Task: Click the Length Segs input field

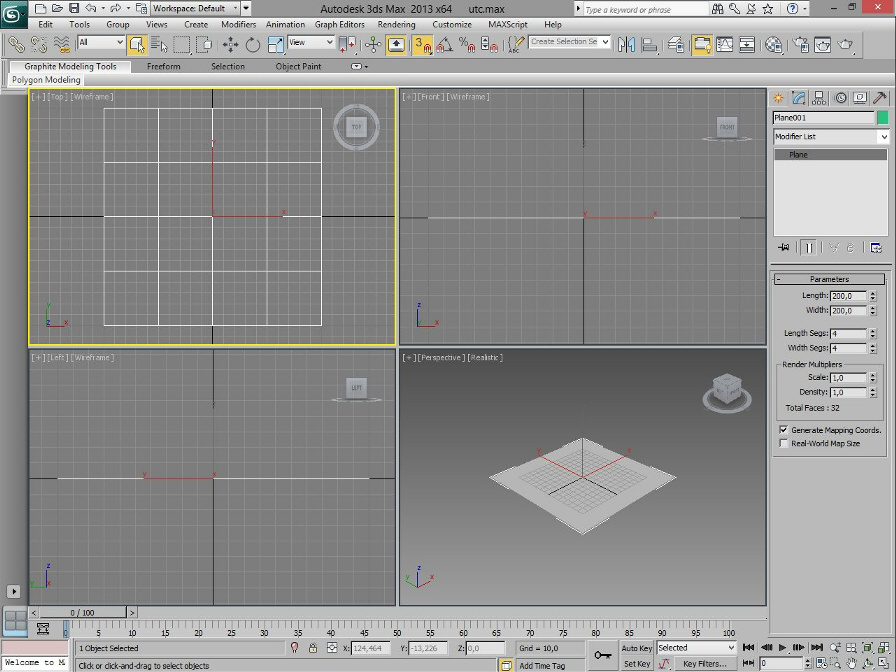Action: coord(849,333)
